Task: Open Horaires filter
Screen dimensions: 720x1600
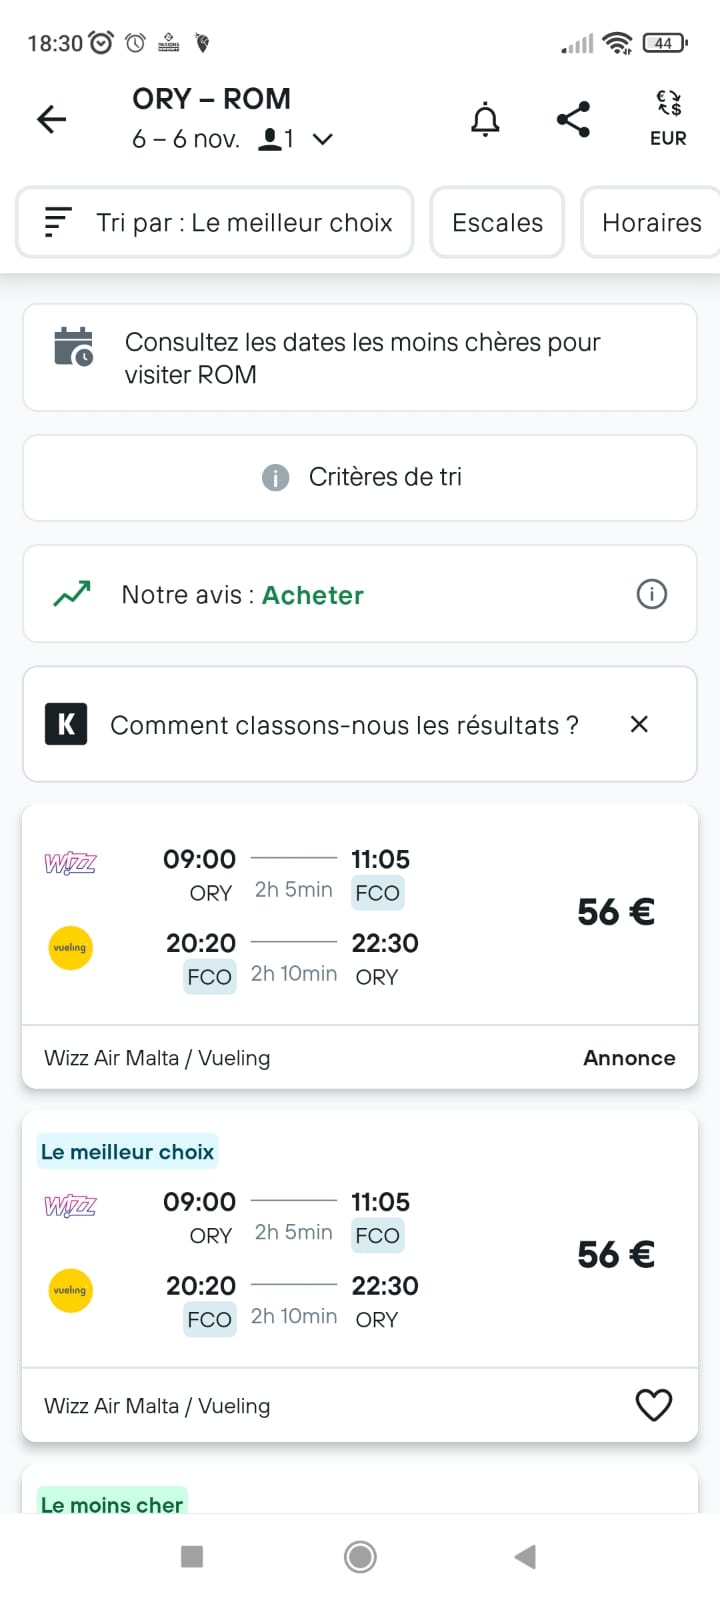Action: tap(651, 222)
